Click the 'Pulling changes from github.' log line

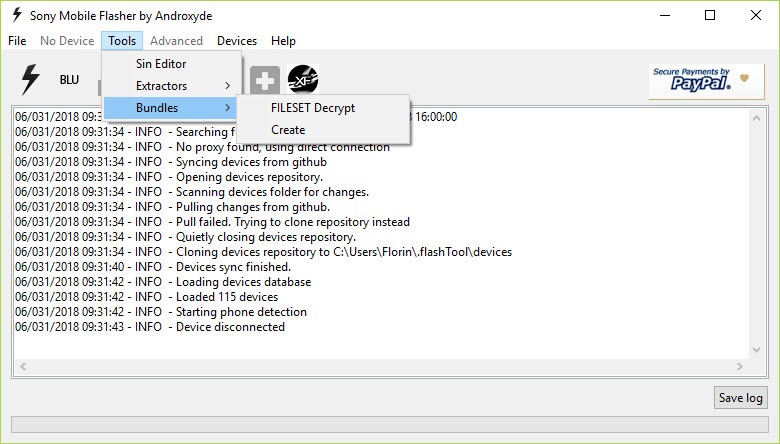pos(172,207)
